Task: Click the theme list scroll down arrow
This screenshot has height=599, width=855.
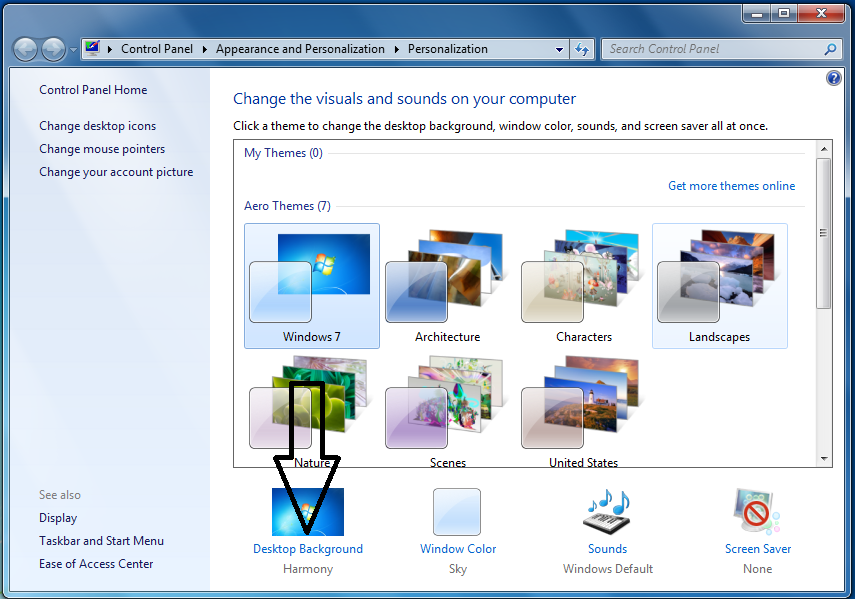Action: click(x=824, y=459)
